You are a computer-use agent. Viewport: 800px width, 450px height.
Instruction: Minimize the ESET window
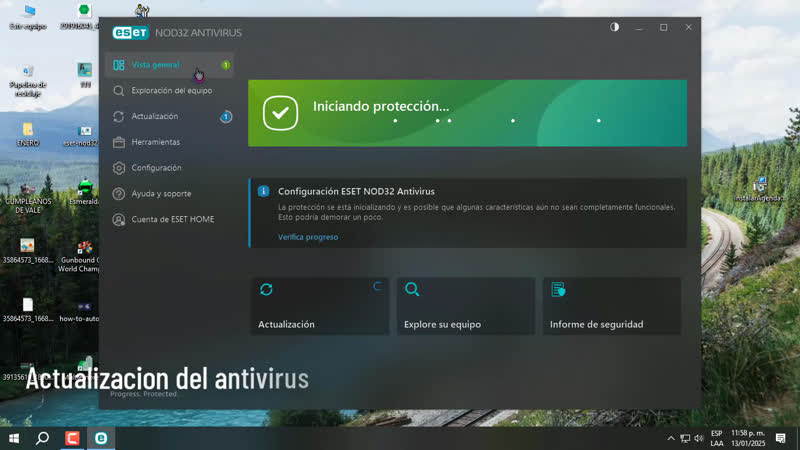coord(639,28)
